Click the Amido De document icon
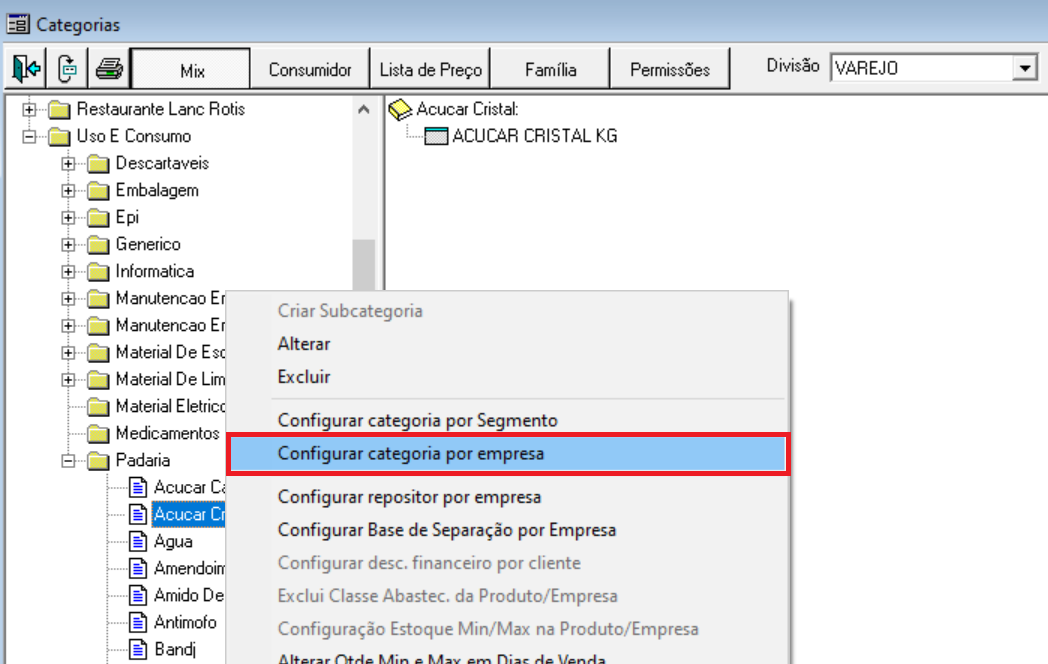The height and width of the screenshot is (664, 1048). tap(138, 596)
